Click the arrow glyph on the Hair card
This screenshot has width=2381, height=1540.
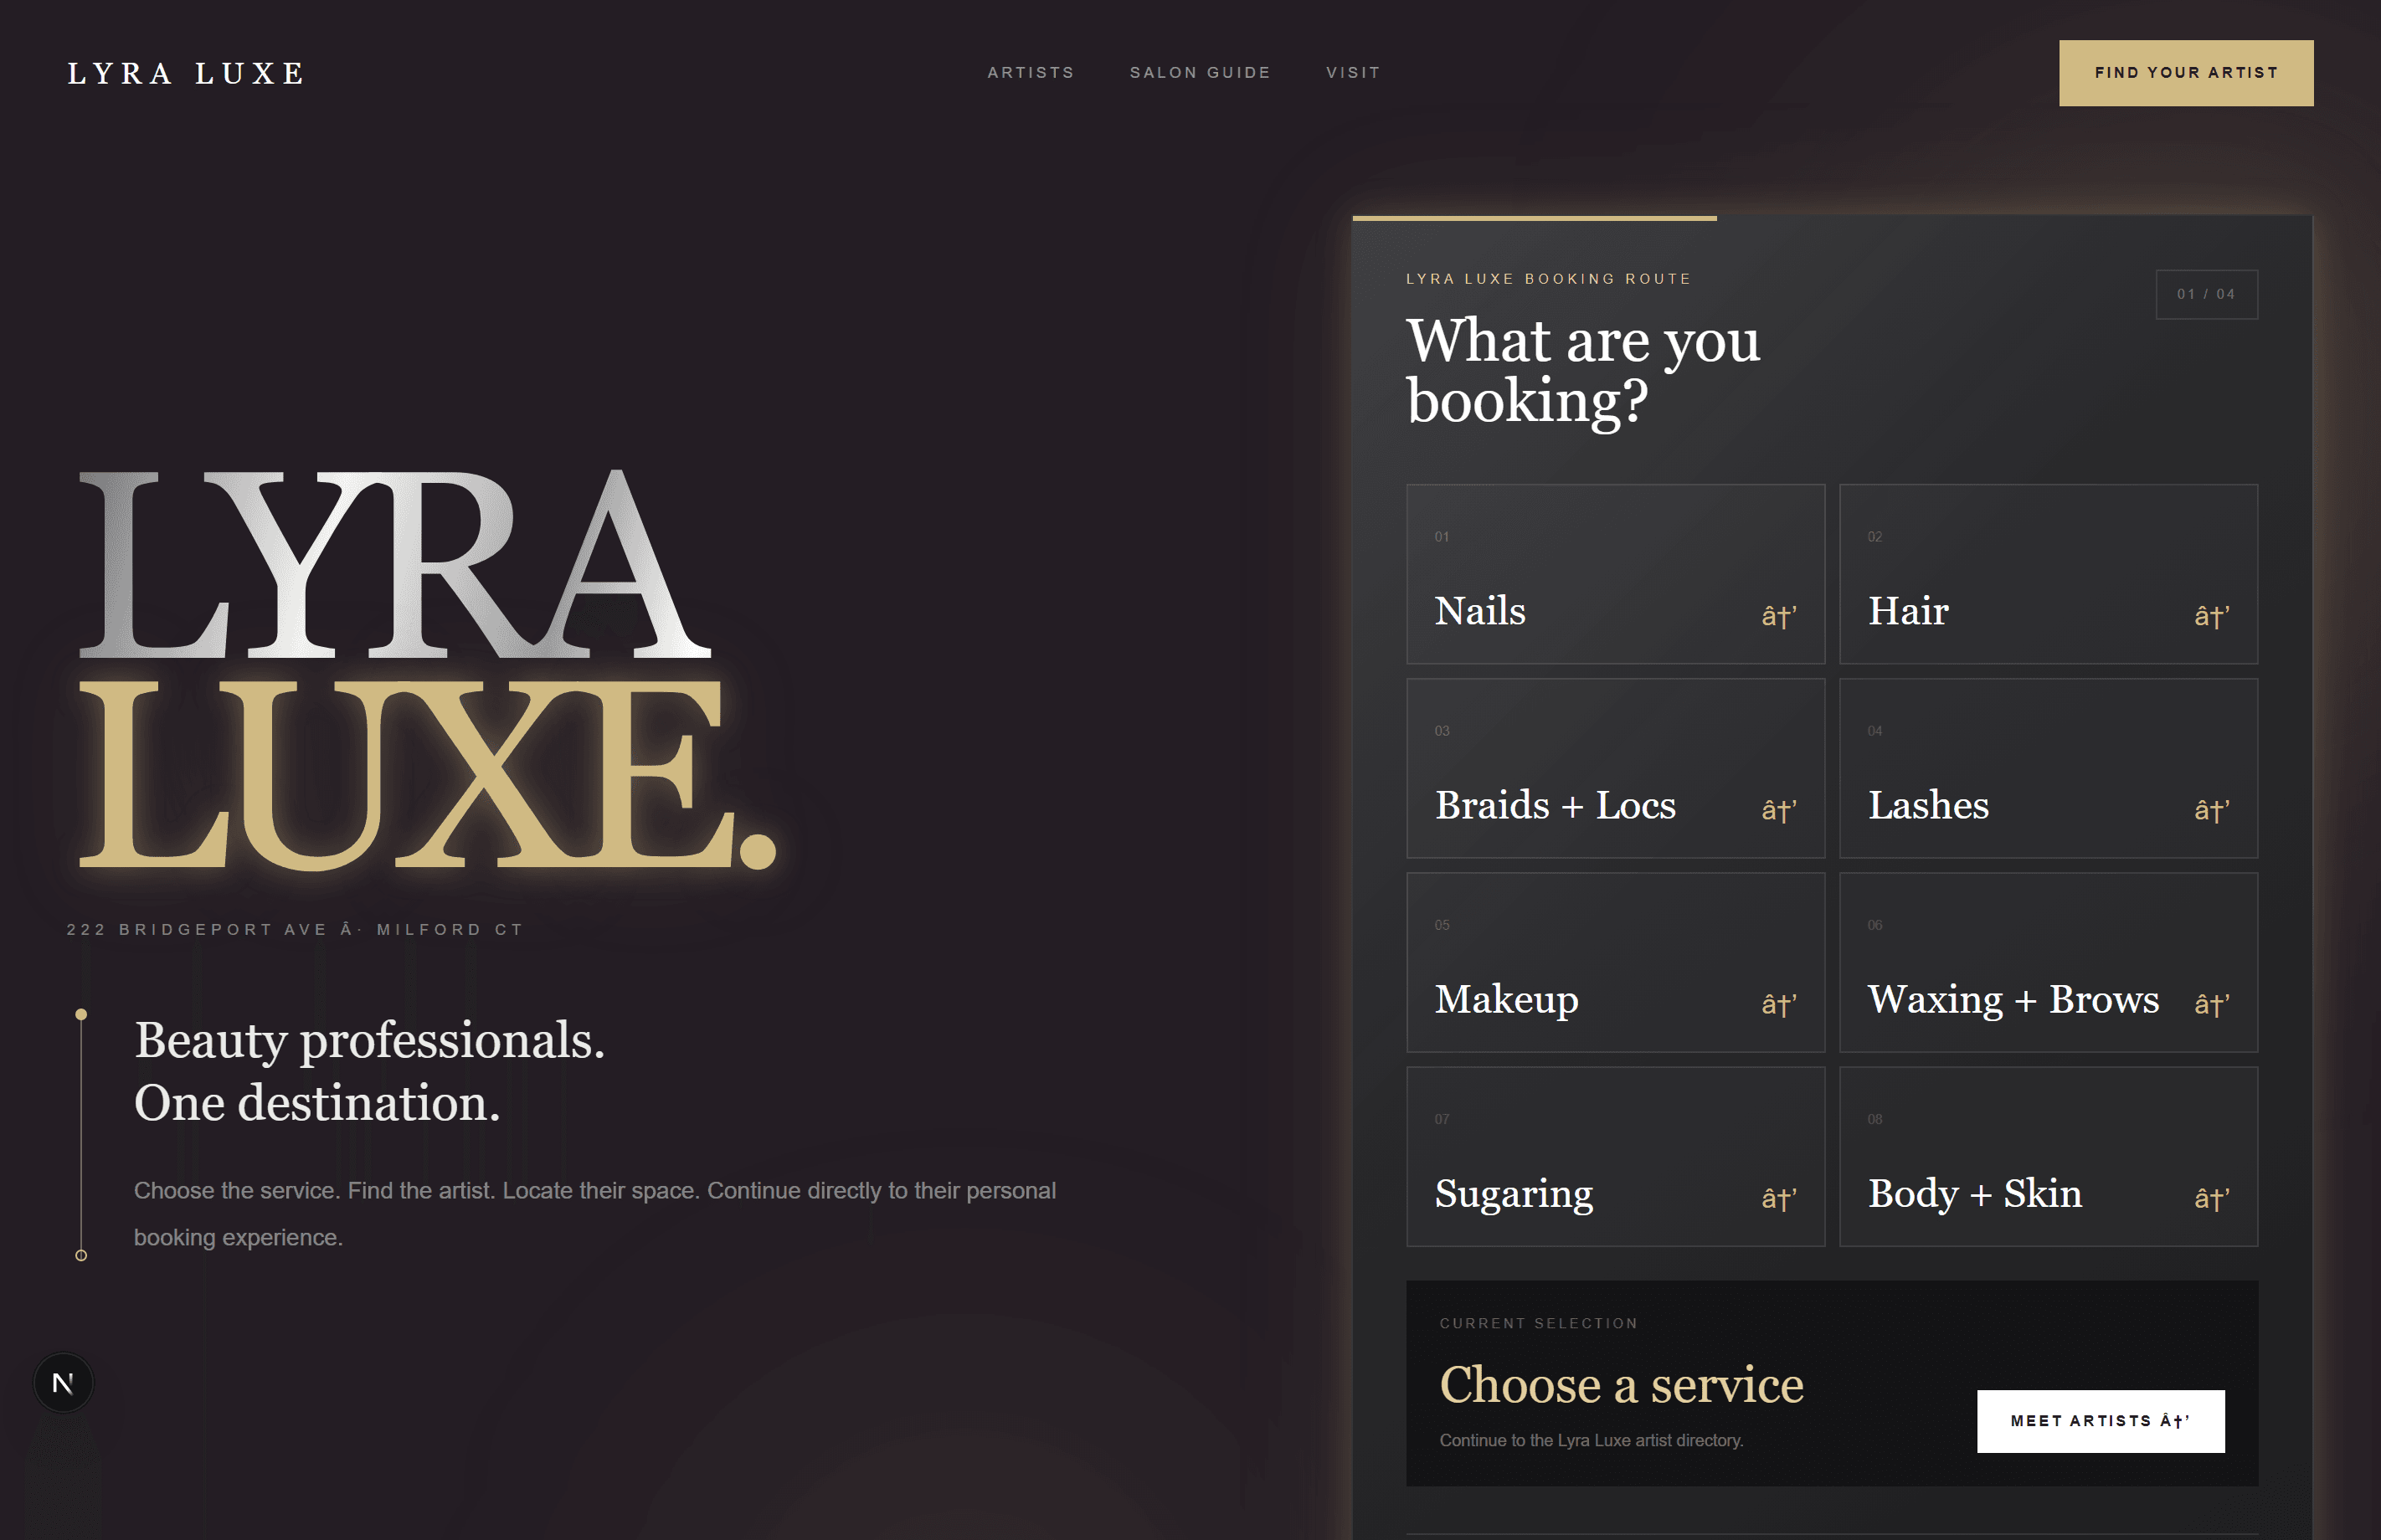pyautogui.click(x=2212, y=615)
